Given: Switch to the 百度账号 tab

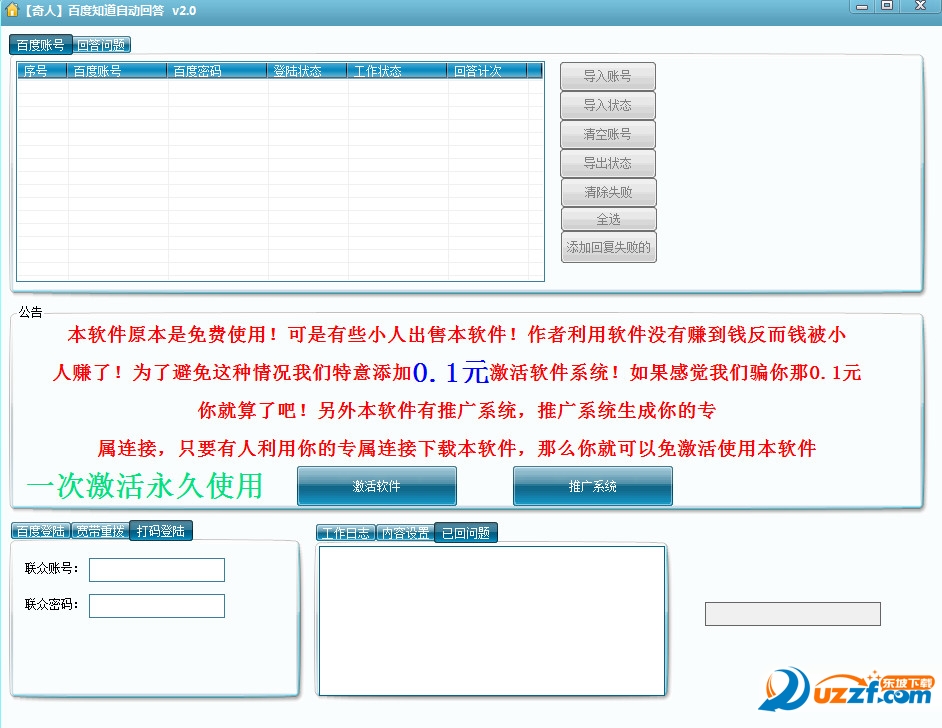Looking at the screenshot, I should point(40,45).
